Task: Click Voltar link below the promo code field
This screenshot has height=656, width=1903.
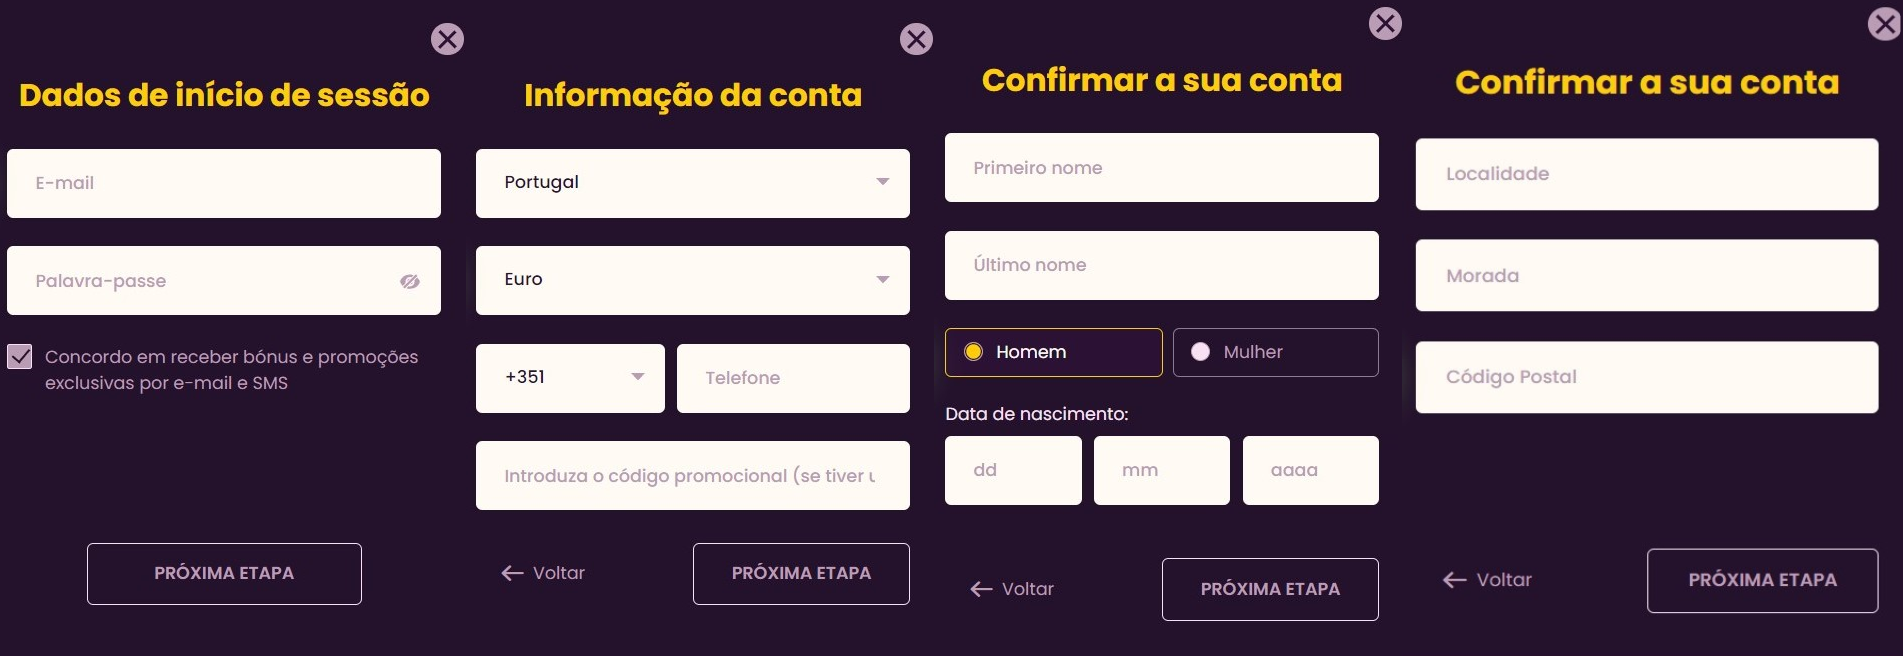Action: [x=543, y=573]
